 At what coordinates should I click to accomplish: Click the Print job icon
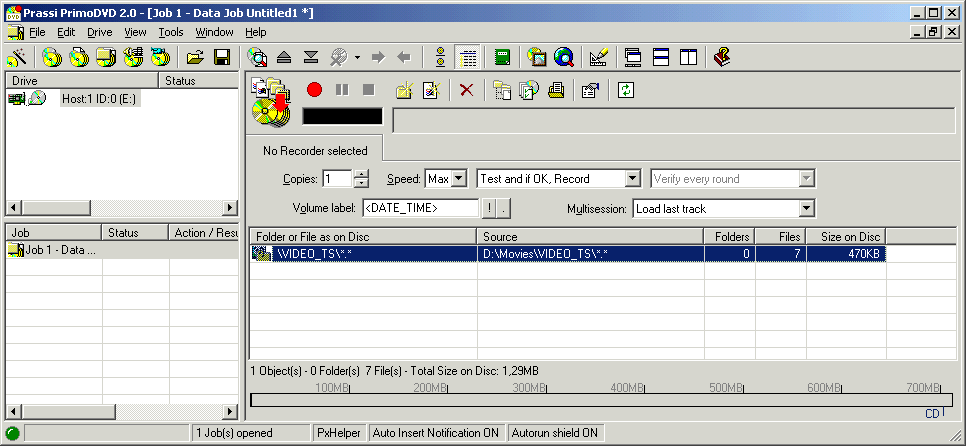[556, 90]
